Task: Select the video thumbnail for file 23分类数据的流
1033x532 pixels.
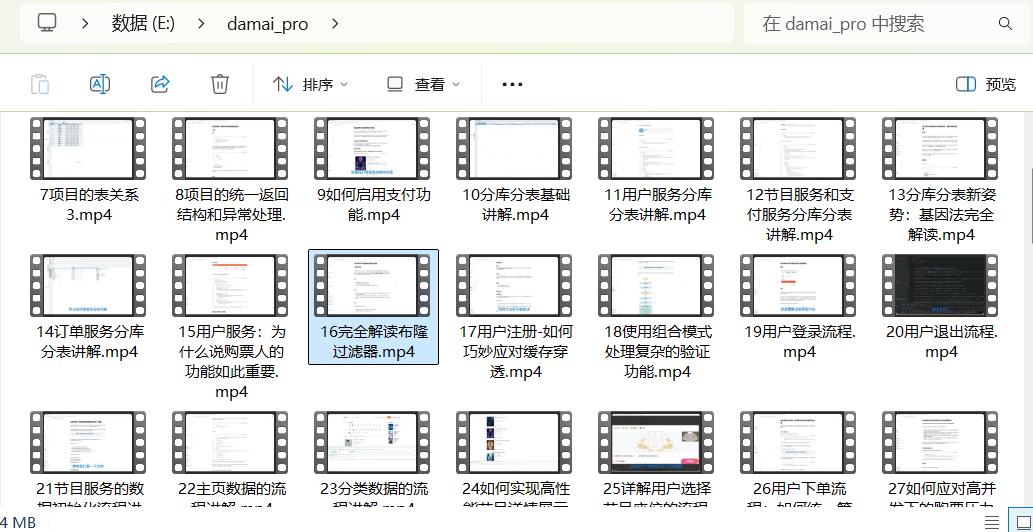Action: click(372, 442)
